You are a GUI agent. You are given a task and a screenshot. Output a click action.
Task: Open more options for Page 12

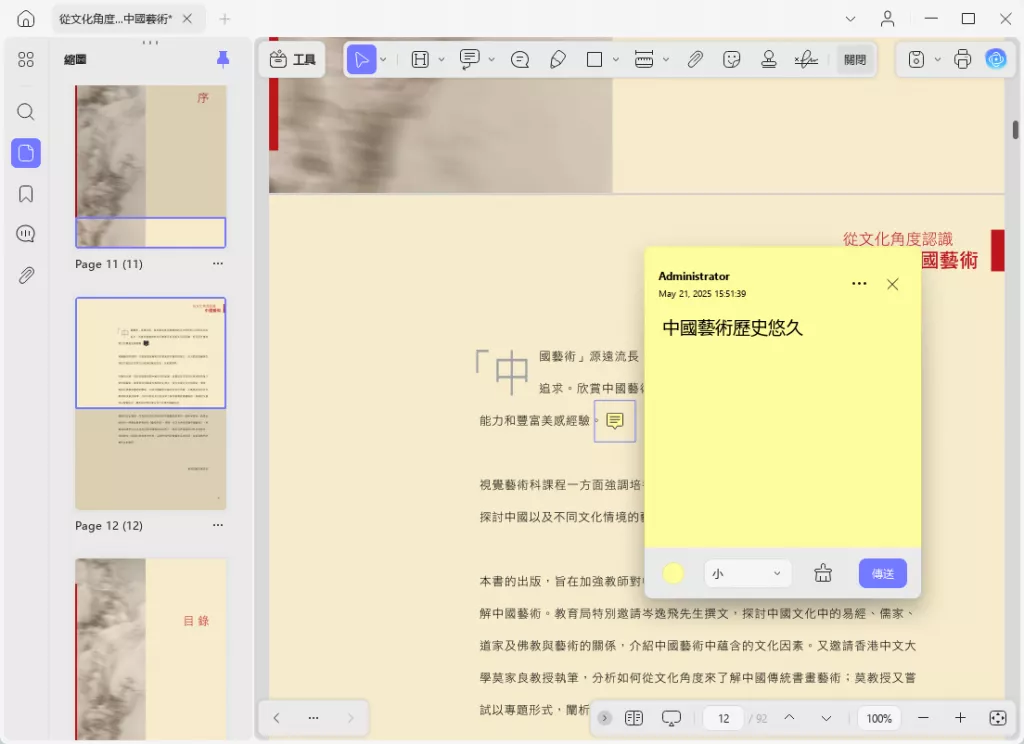coord(217,525)
